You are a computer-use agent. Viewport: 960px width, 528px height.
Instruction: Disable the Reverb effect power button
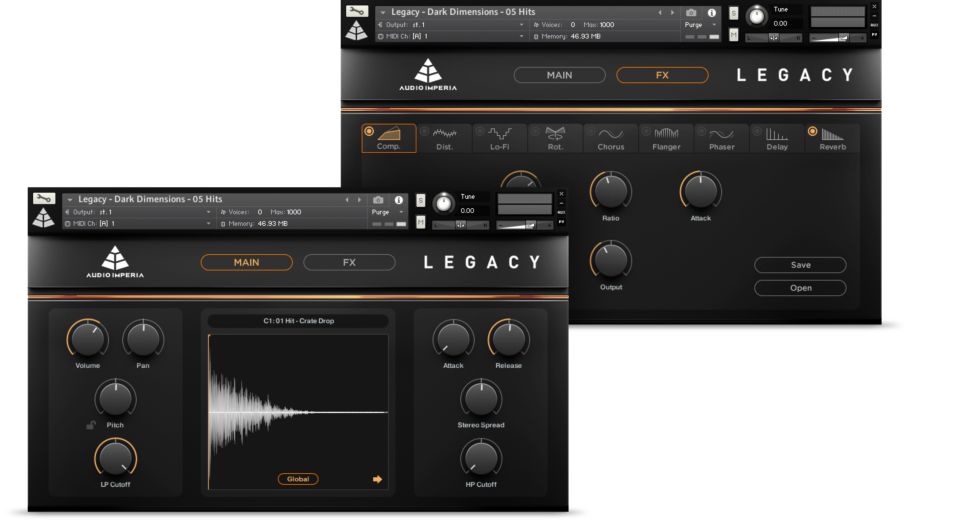pos(811,130)
